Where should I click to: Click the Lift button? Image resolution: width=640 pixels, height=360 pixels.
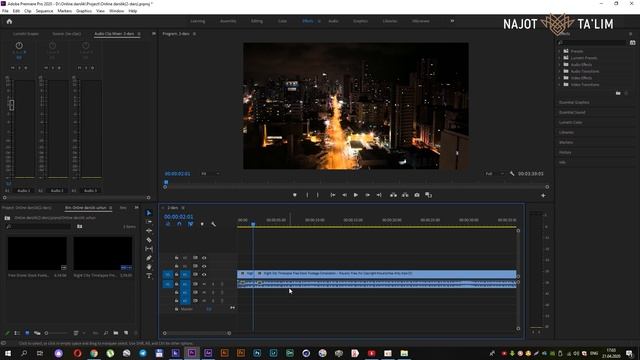coord(393,195)
